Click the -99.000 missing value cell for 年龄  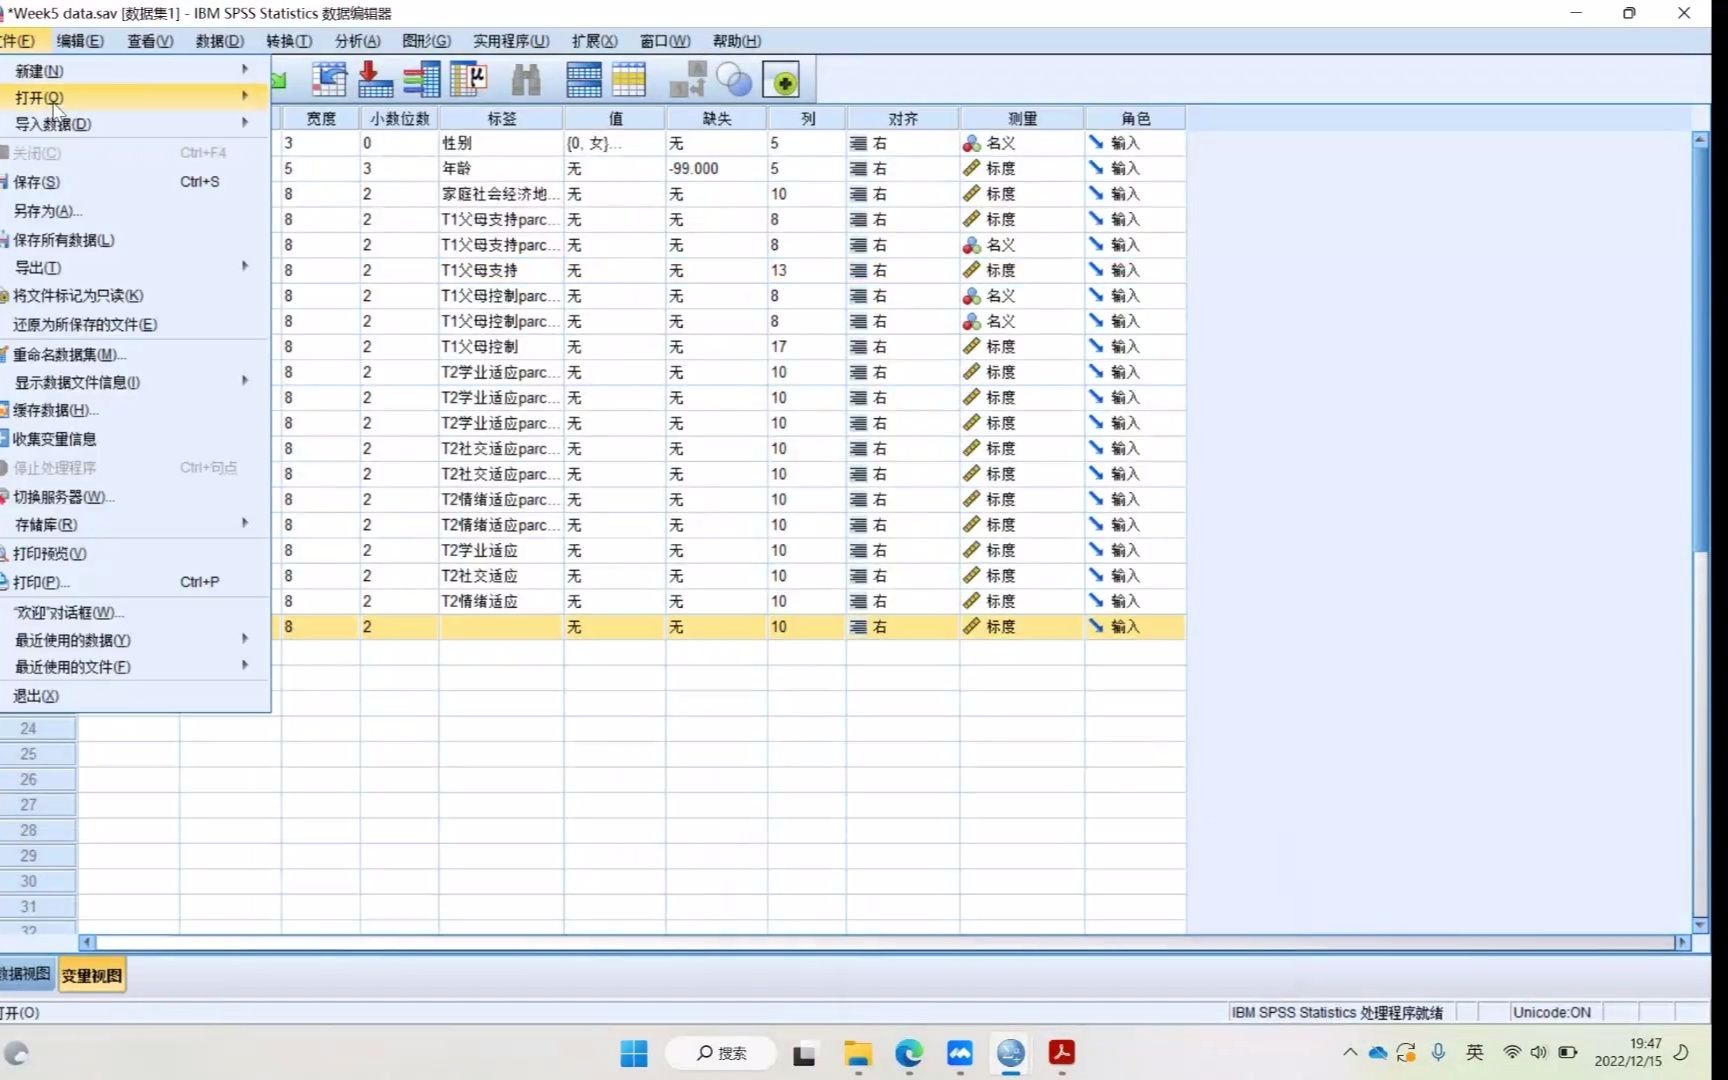[x=716, y=168]
